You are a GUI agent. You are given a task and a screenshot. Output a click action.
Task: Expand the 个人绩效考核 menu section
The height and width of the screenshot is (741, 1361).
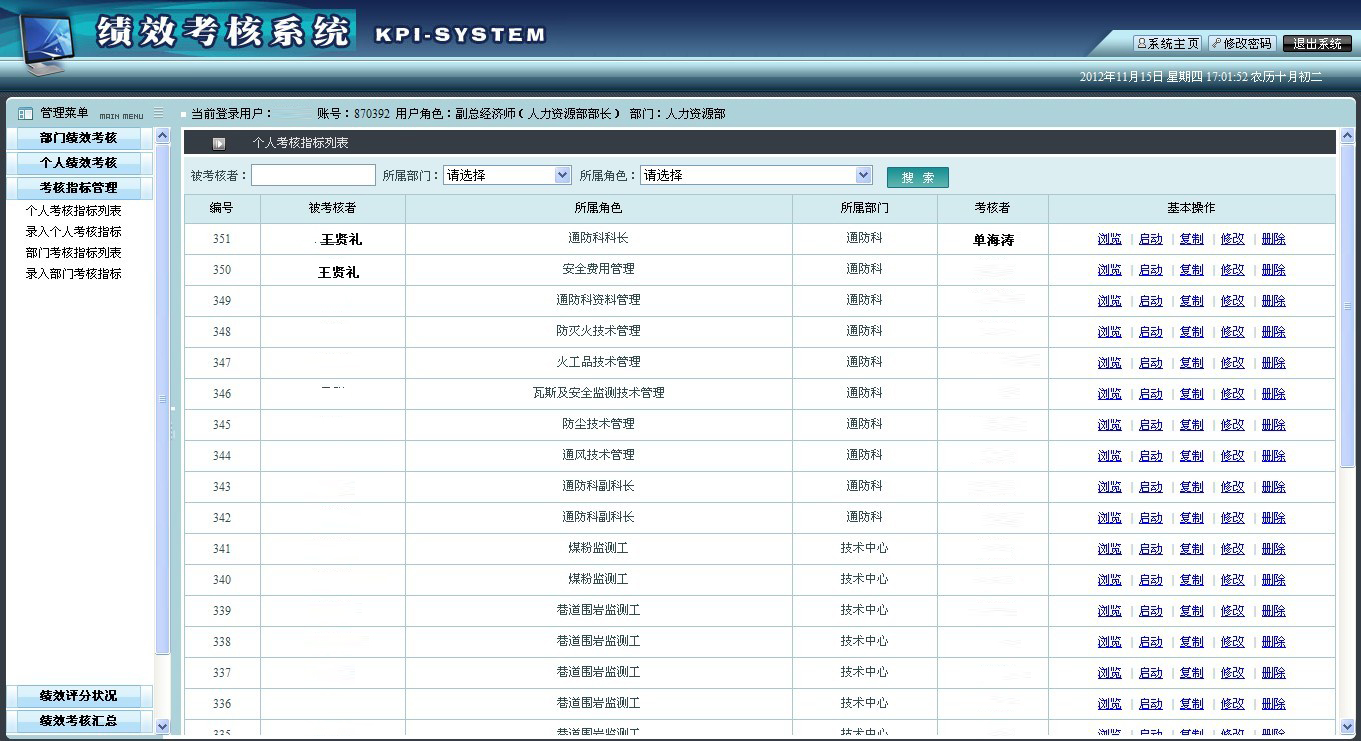coord(79,162)
